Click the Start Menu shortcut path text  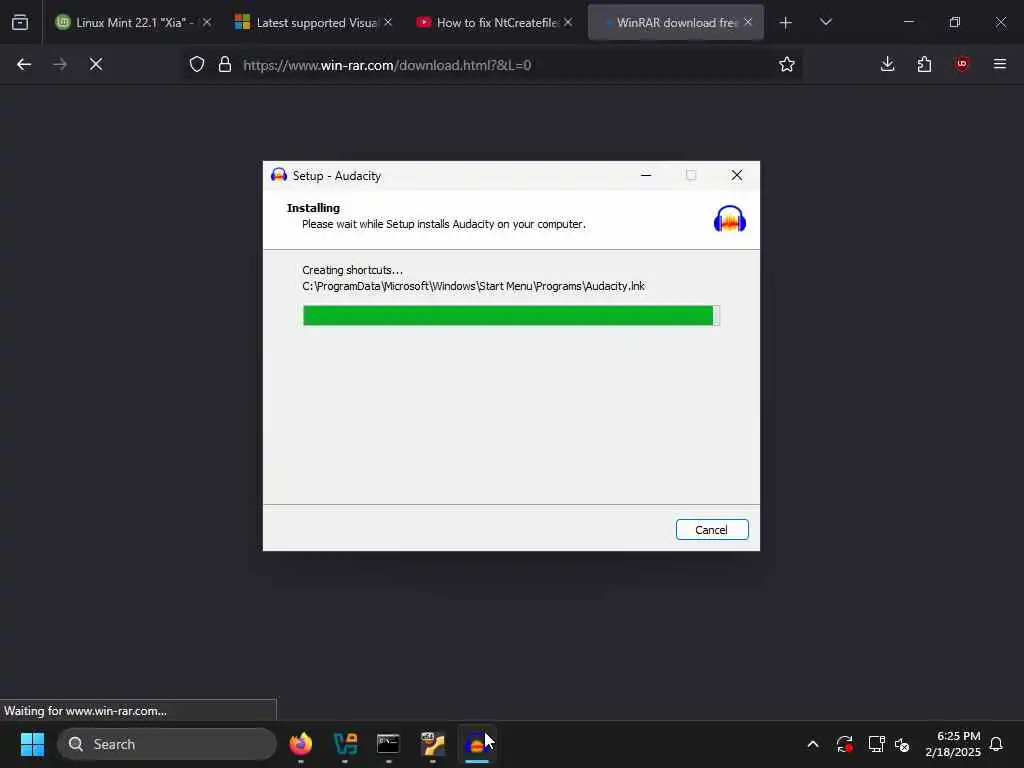point(473,287)
